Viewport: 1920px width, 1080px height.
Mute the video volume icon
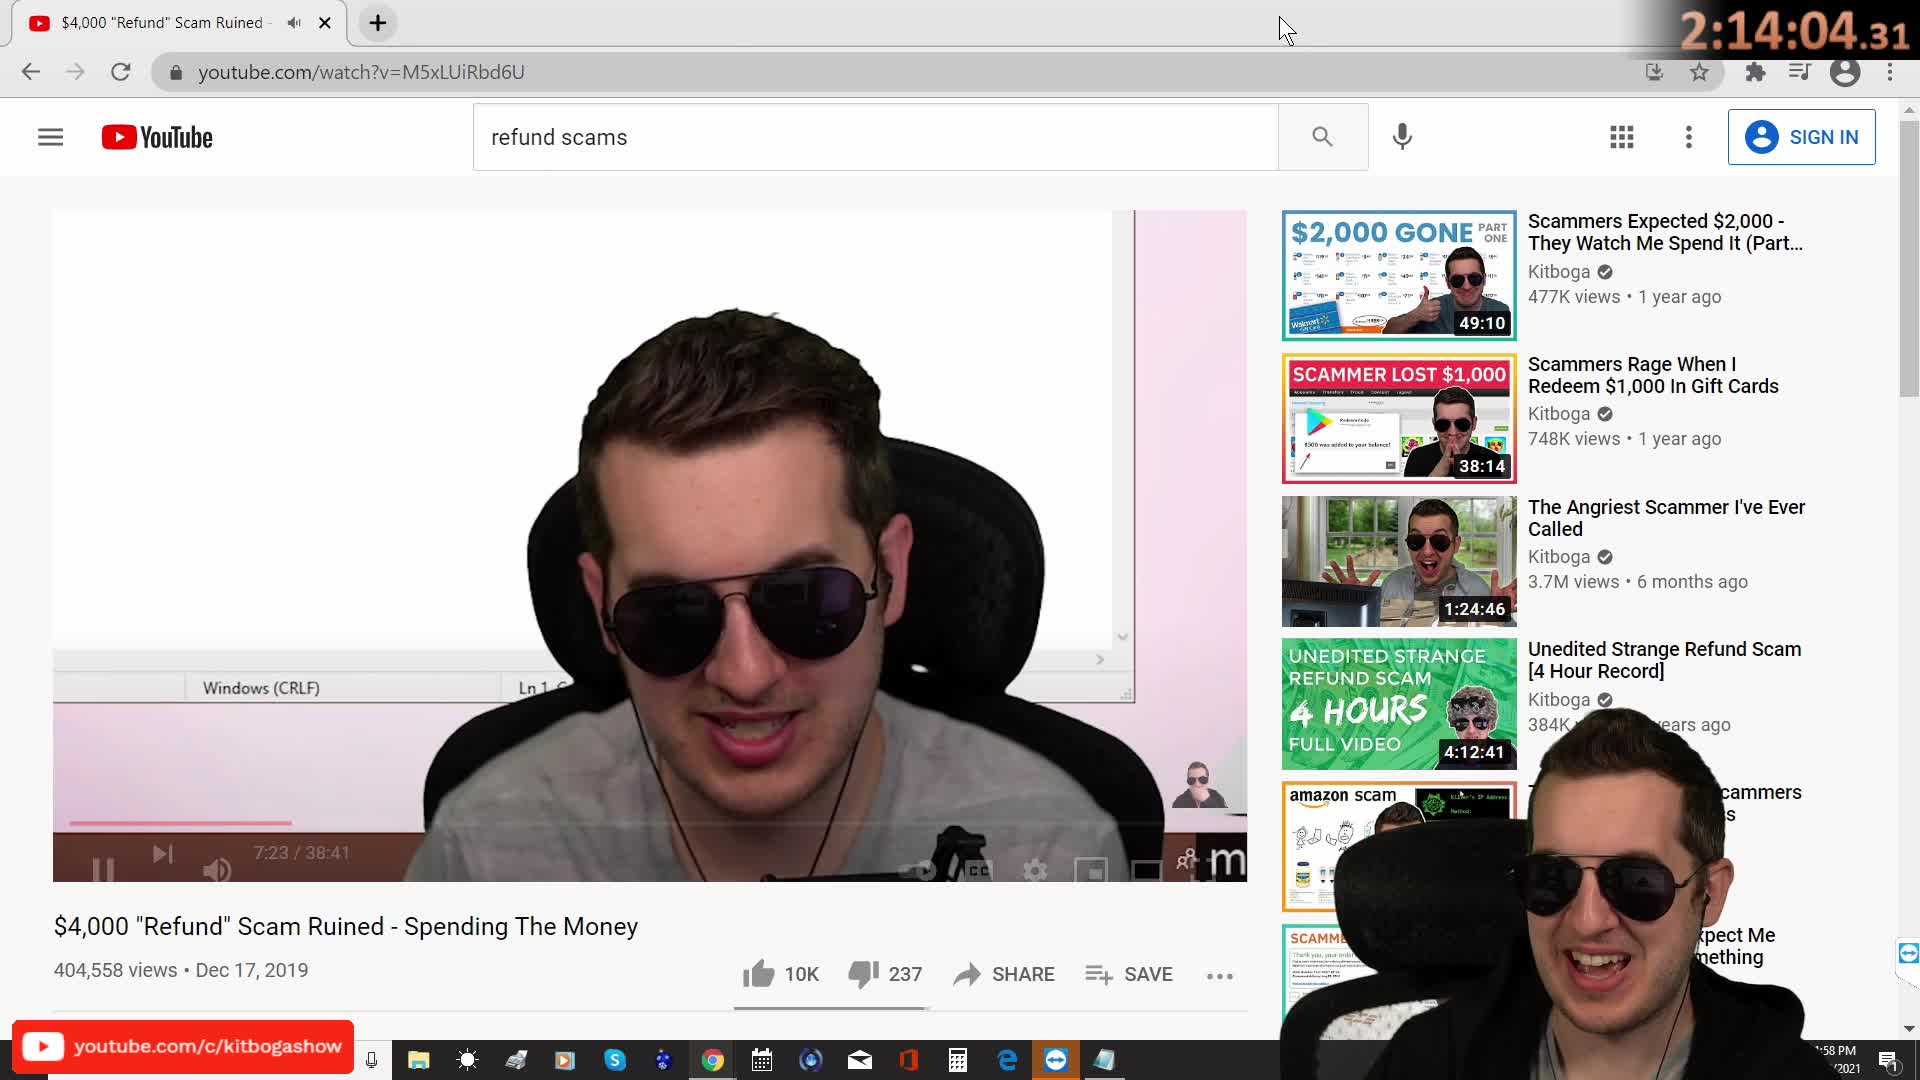point(216,869)
